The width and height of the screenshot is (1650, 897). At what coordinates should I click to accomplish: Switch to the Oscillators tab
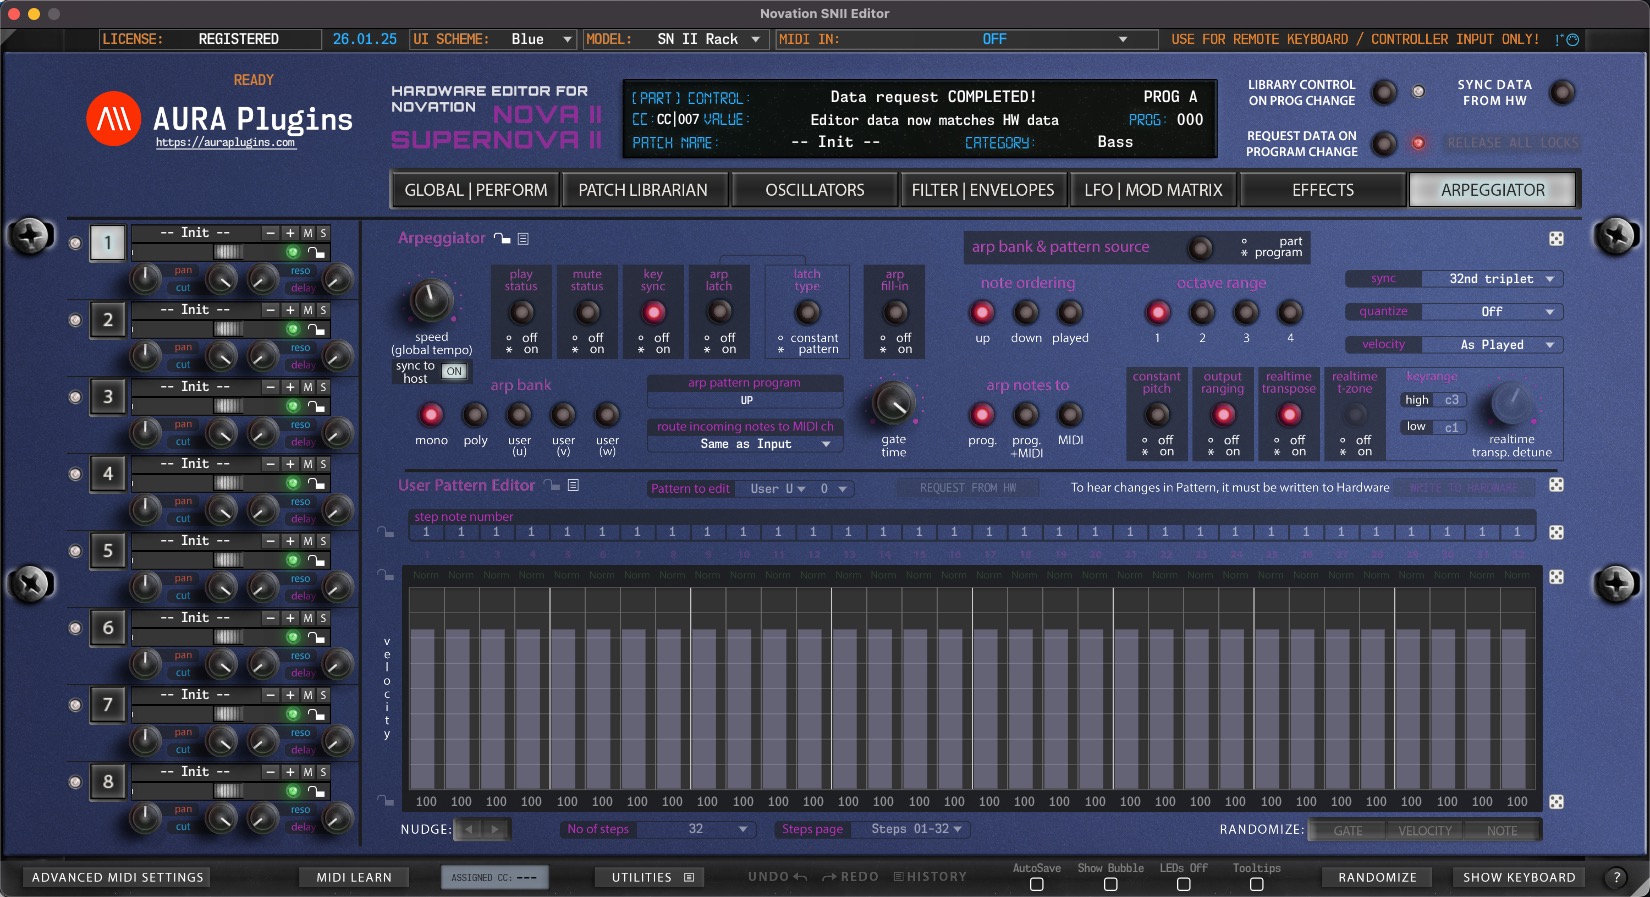(814, 190)
